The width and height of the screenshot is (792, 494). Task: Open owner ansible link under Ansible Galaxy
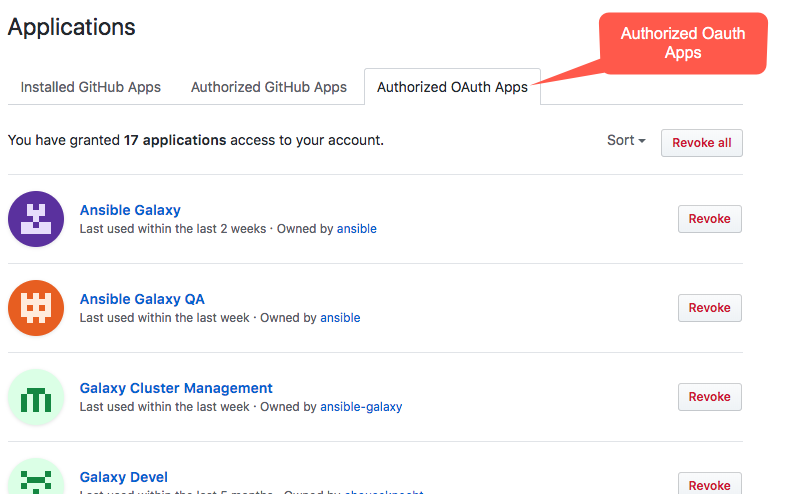click(357, 229)
